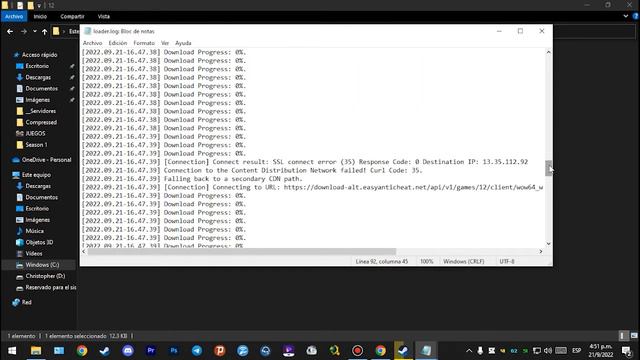The image size is (640, 360).
Task: Select Este equipo in sidebar
Action: pyautogui.click(x=36, y=175)
